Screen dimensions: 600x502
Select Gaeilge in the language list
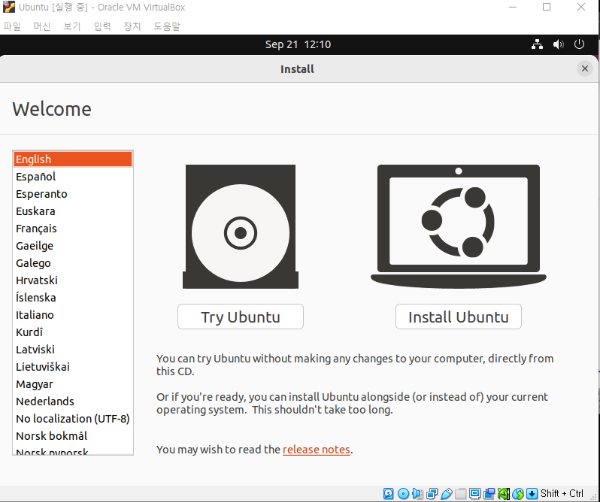pyautogui.click(x=73, y=246)
